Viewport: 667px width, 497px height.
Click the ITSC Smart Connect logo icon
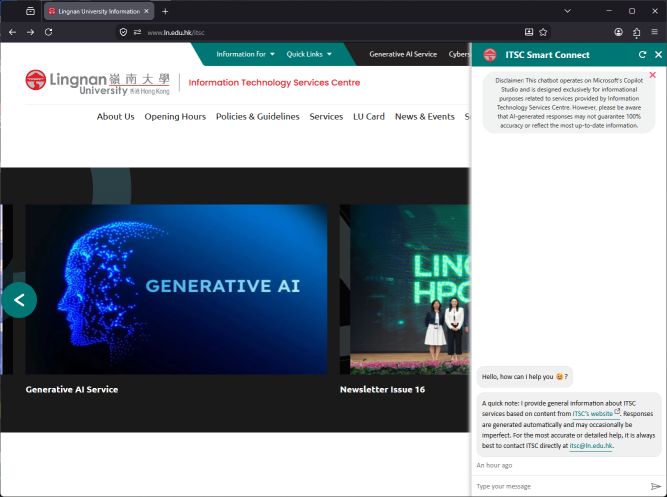pyautogui.click(x=490, y=54)
